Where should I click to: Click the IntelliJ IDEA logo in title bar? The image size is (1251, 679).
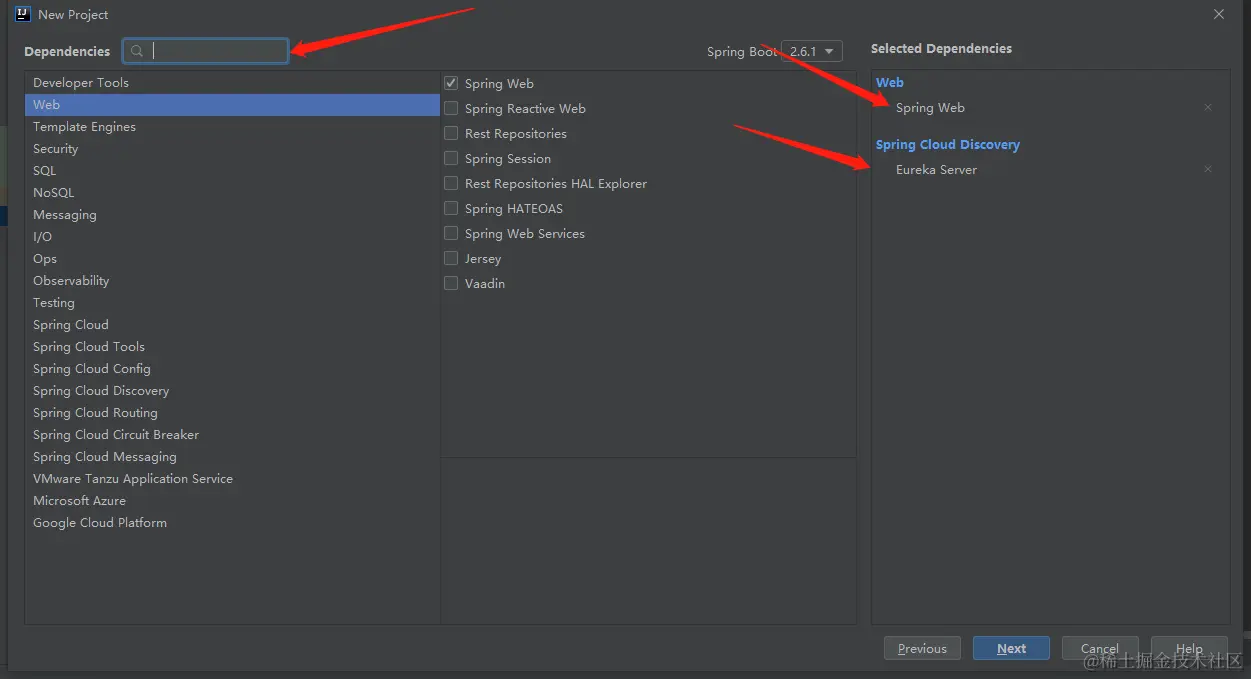[x=22, y=14]
